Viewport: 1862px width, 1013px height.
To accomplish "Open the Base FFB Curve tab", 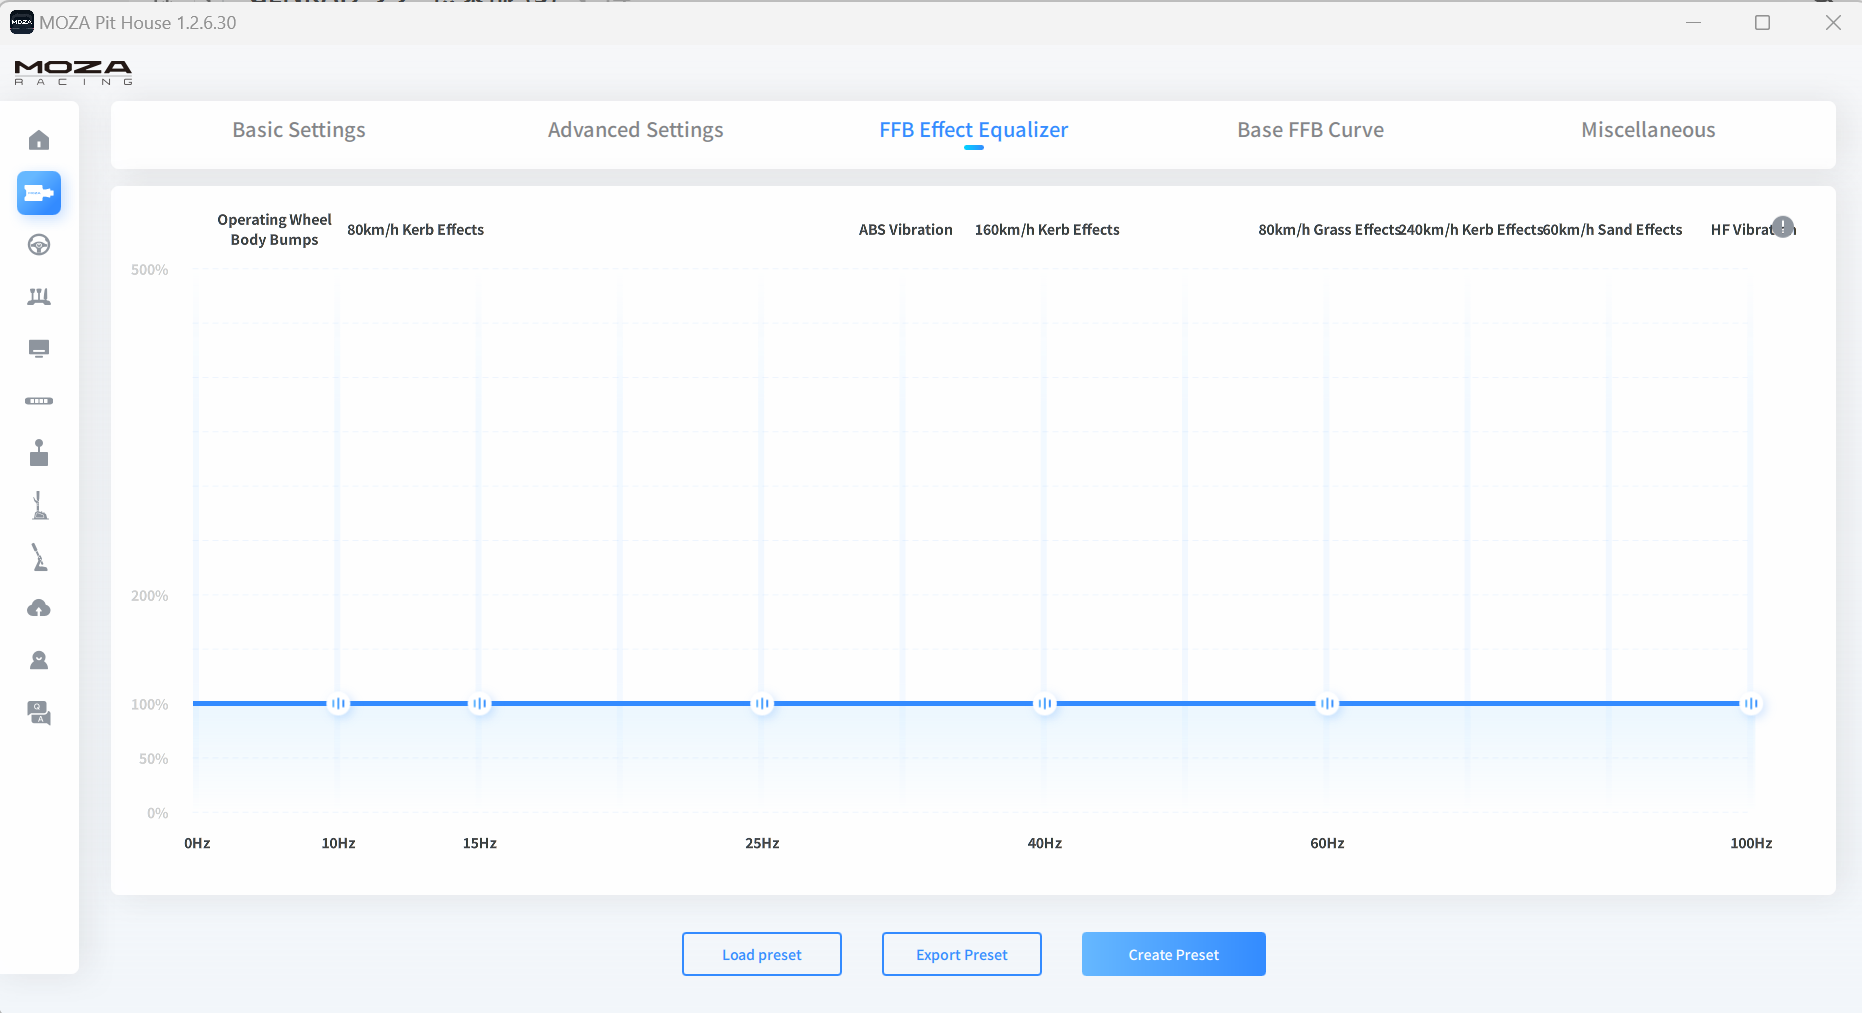I will tap(1310, 130).
